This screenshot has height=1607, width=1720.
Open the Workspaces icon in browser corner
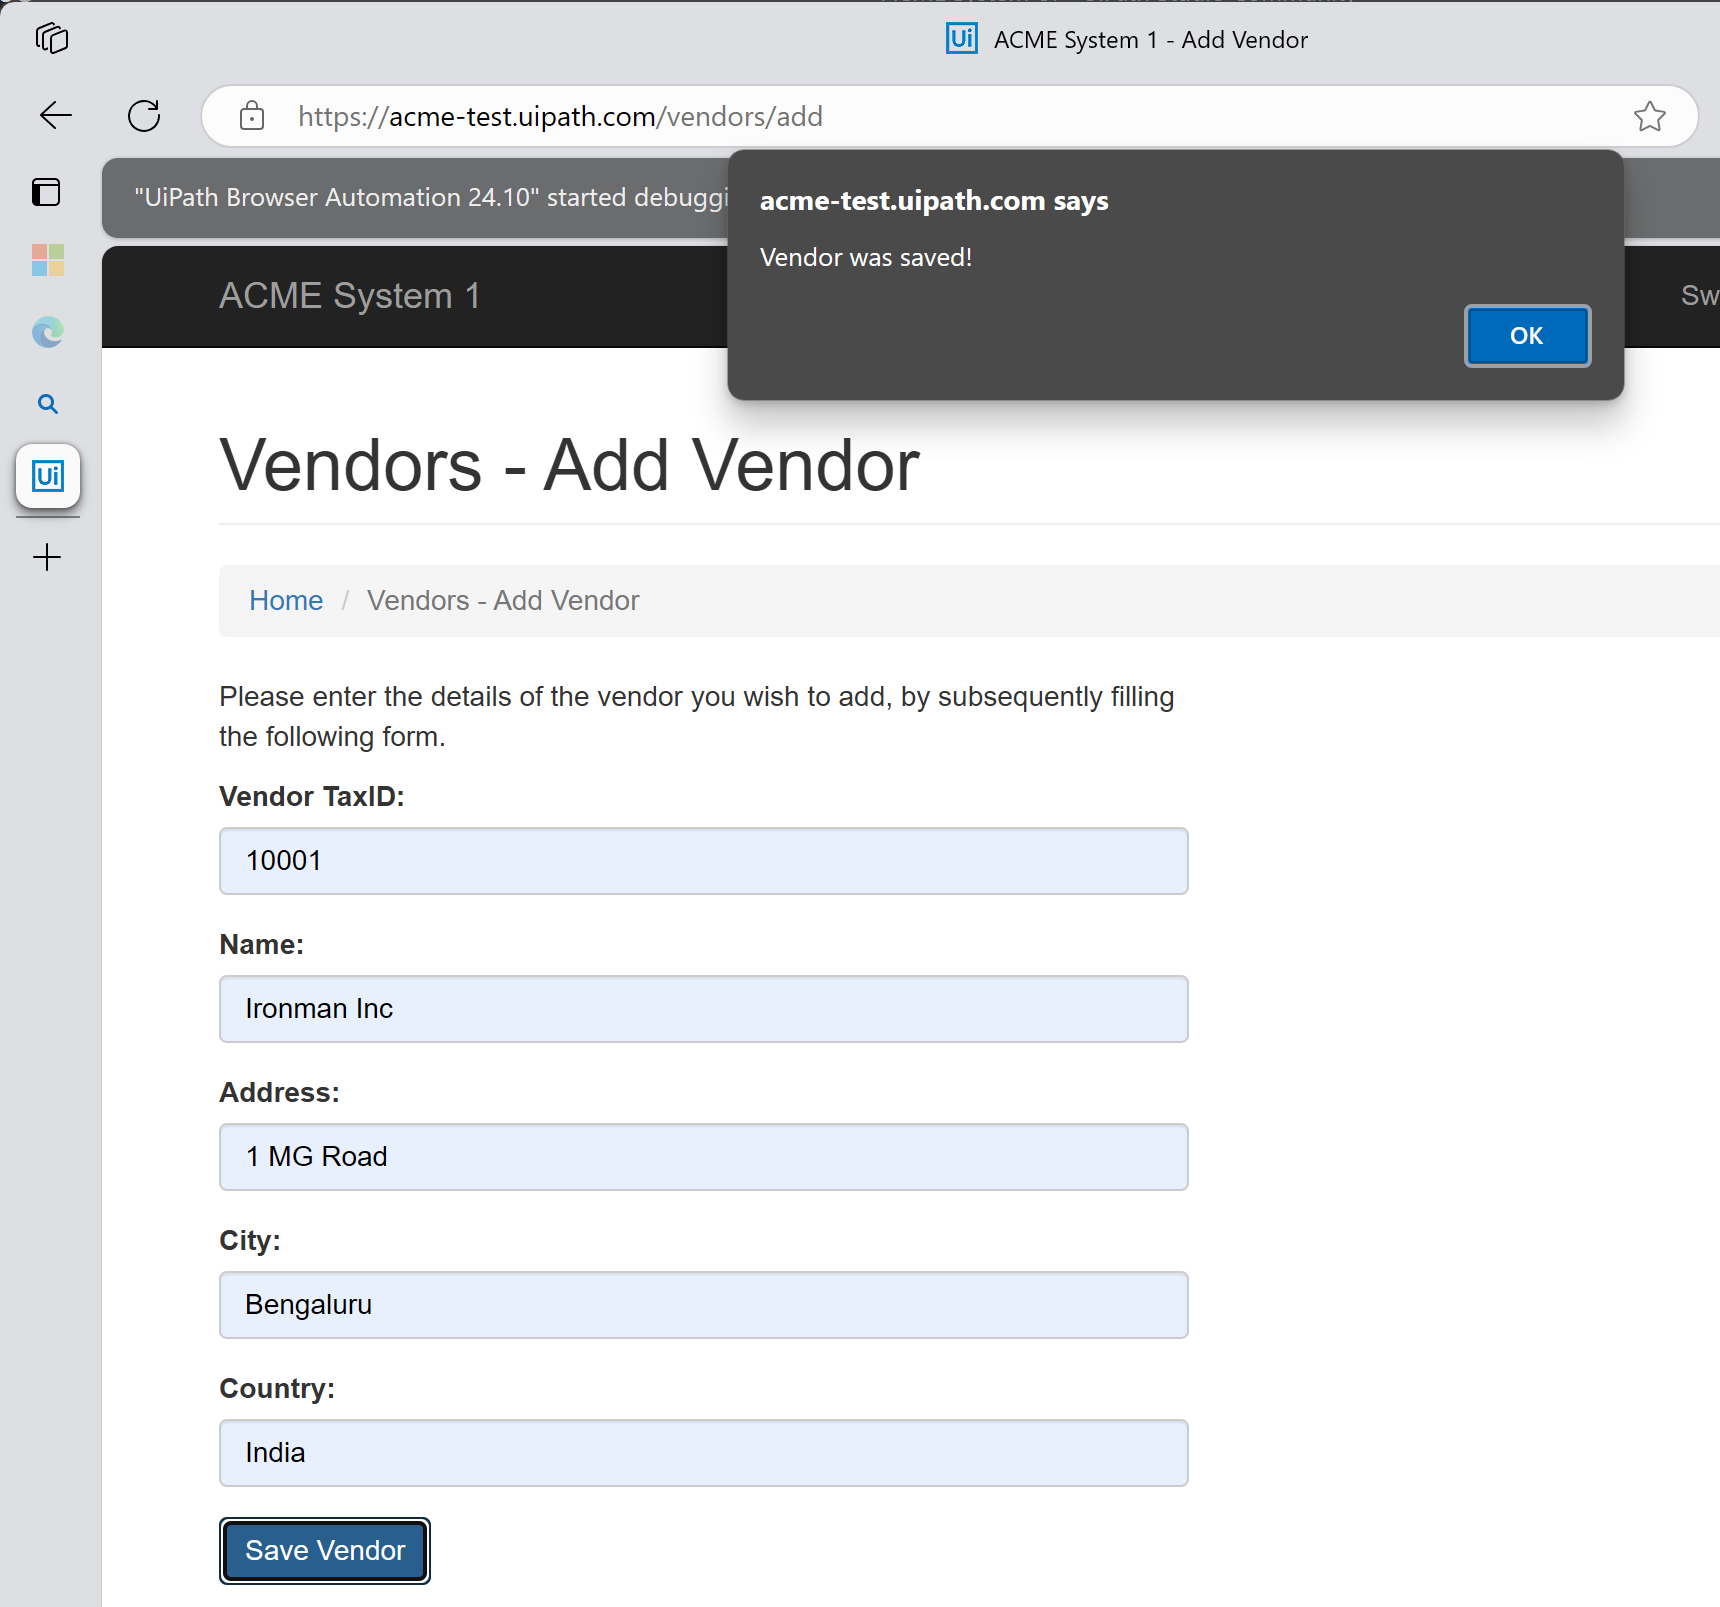(51, 39)
